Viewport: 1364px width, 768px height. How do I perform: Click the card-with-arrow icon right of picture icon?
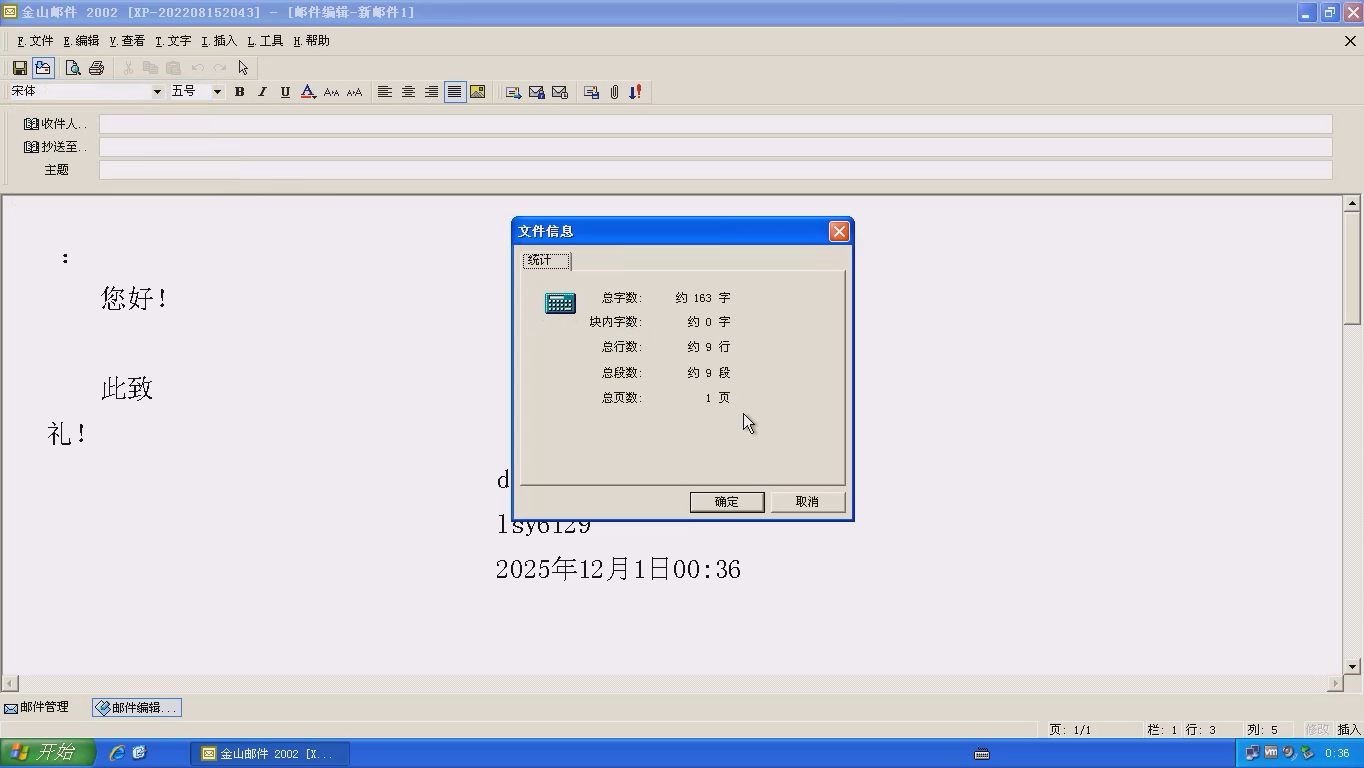[x=513, y=92]
